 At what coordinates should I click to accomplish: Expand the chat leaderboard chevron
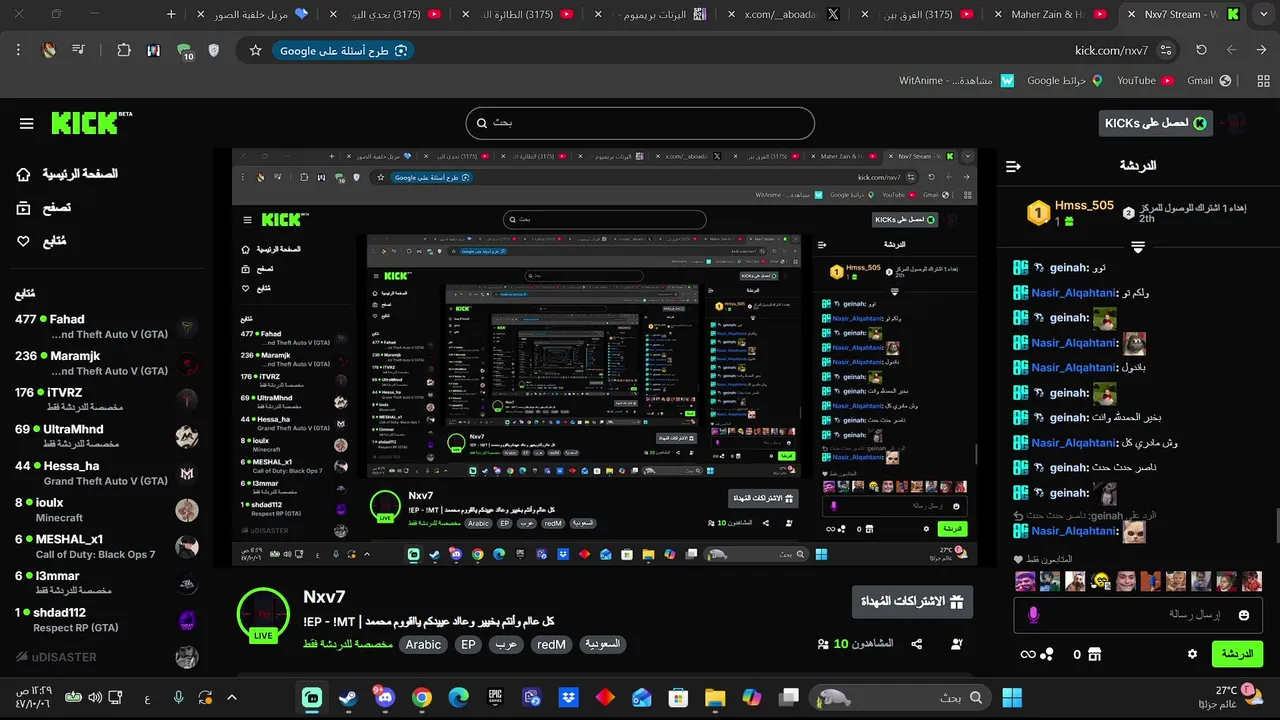point(1138,246)
